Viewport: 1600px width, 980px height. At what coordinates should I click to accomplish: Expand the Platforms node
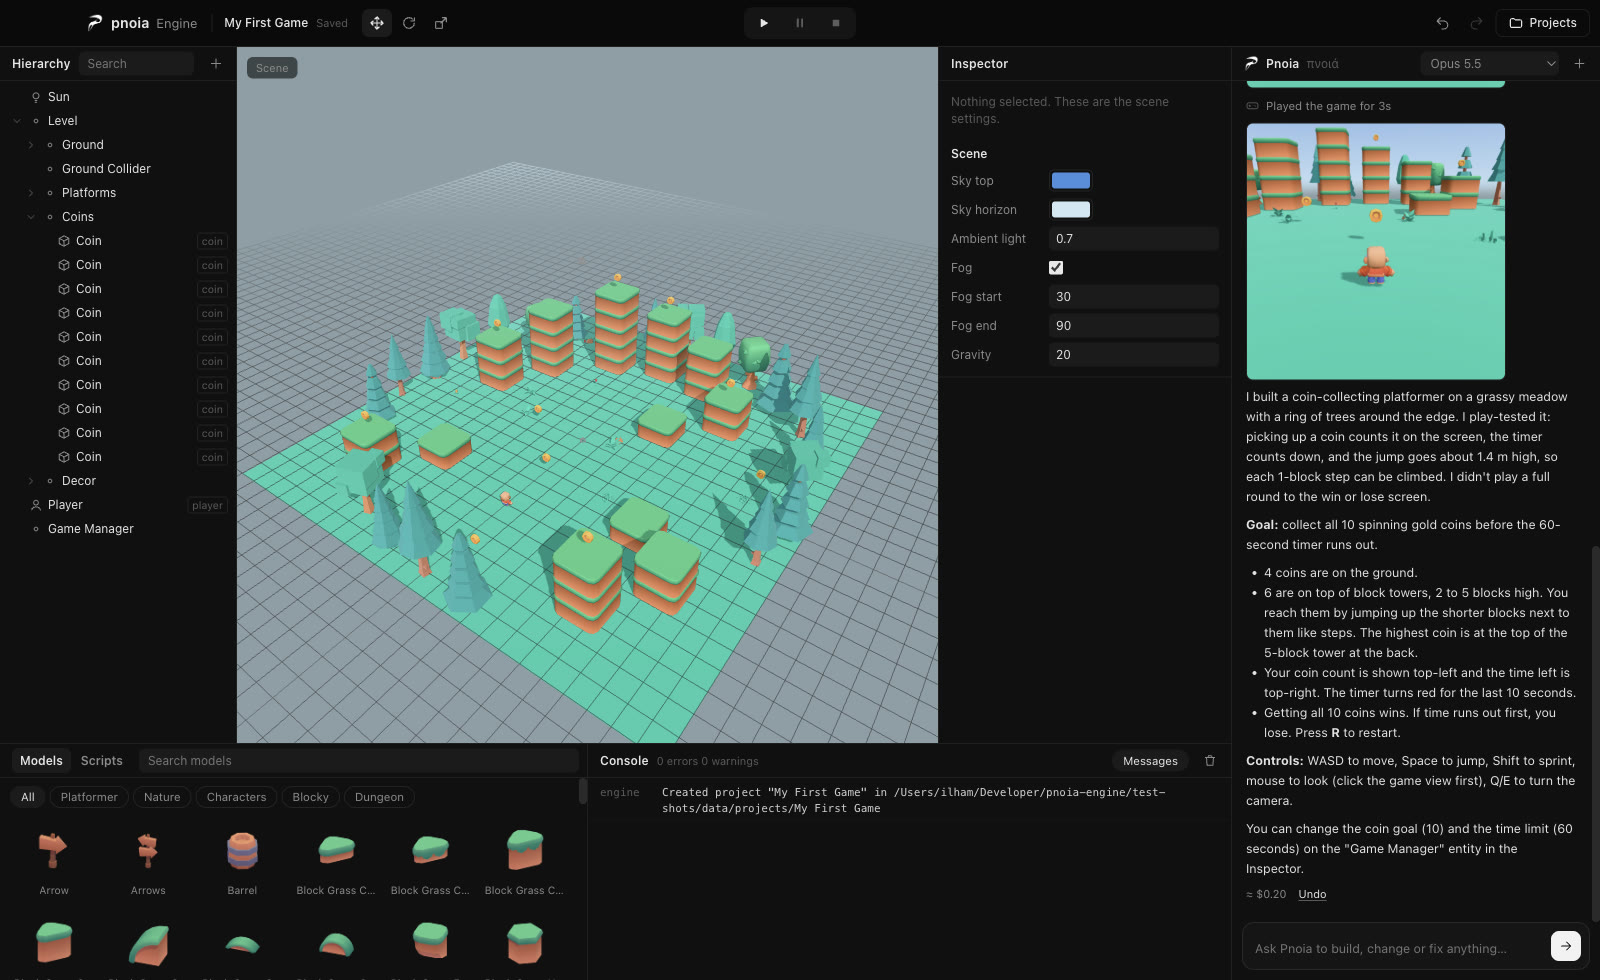click(31, 193)
